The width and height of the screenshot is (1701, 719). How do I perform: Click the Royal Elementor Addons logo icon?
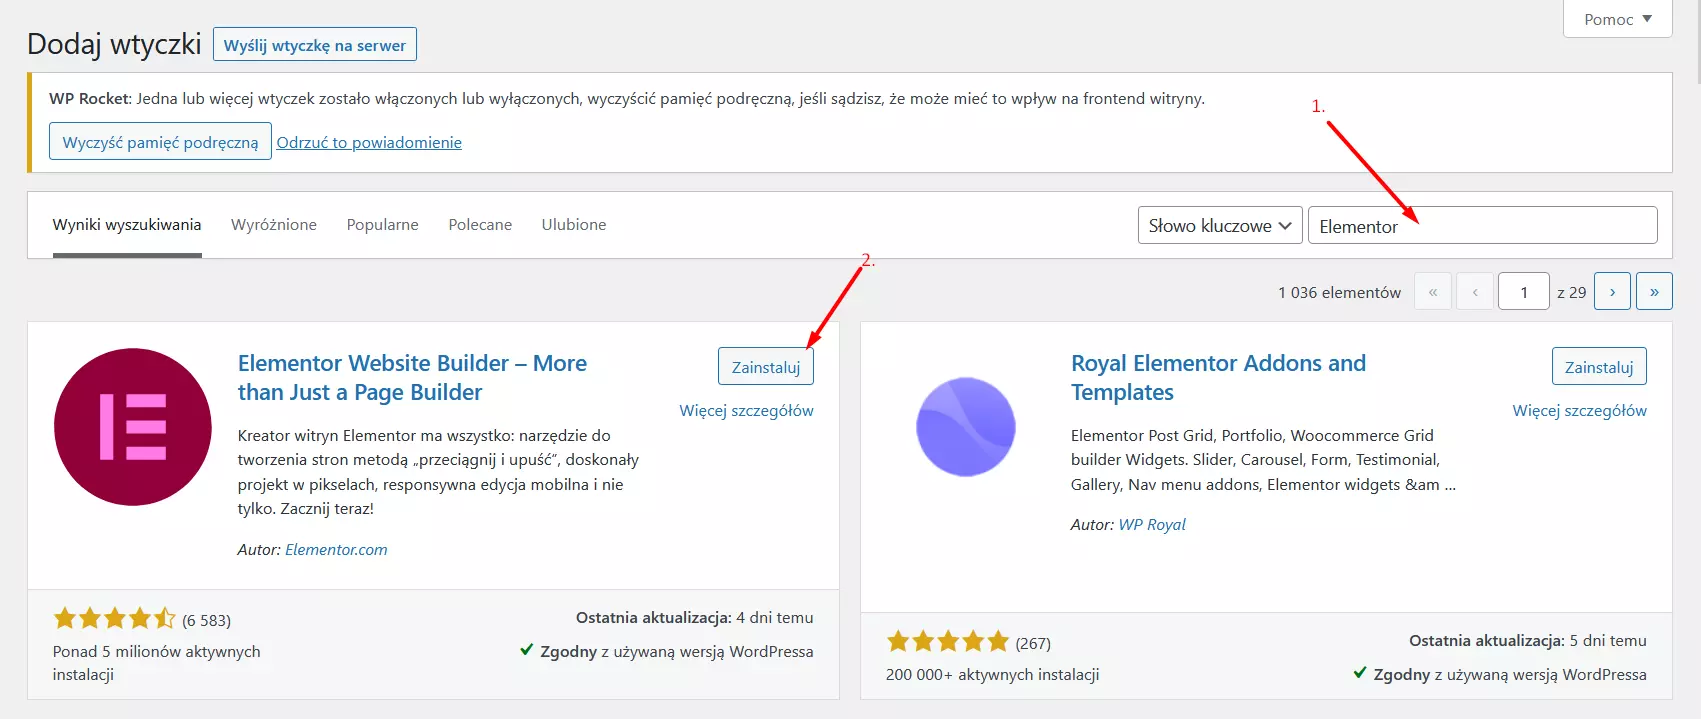[x=966, y=427]
